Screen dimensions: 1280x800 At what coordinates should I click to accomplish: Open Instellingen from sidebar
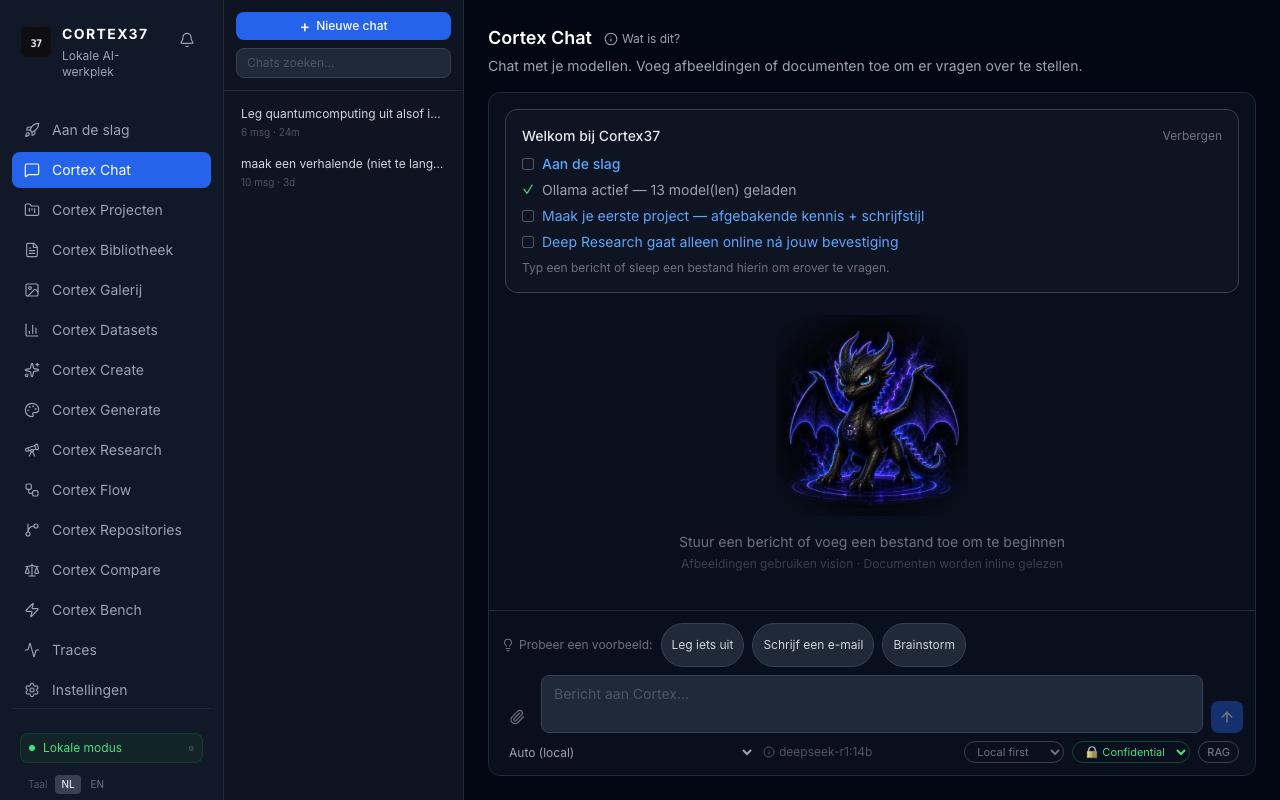111,690
